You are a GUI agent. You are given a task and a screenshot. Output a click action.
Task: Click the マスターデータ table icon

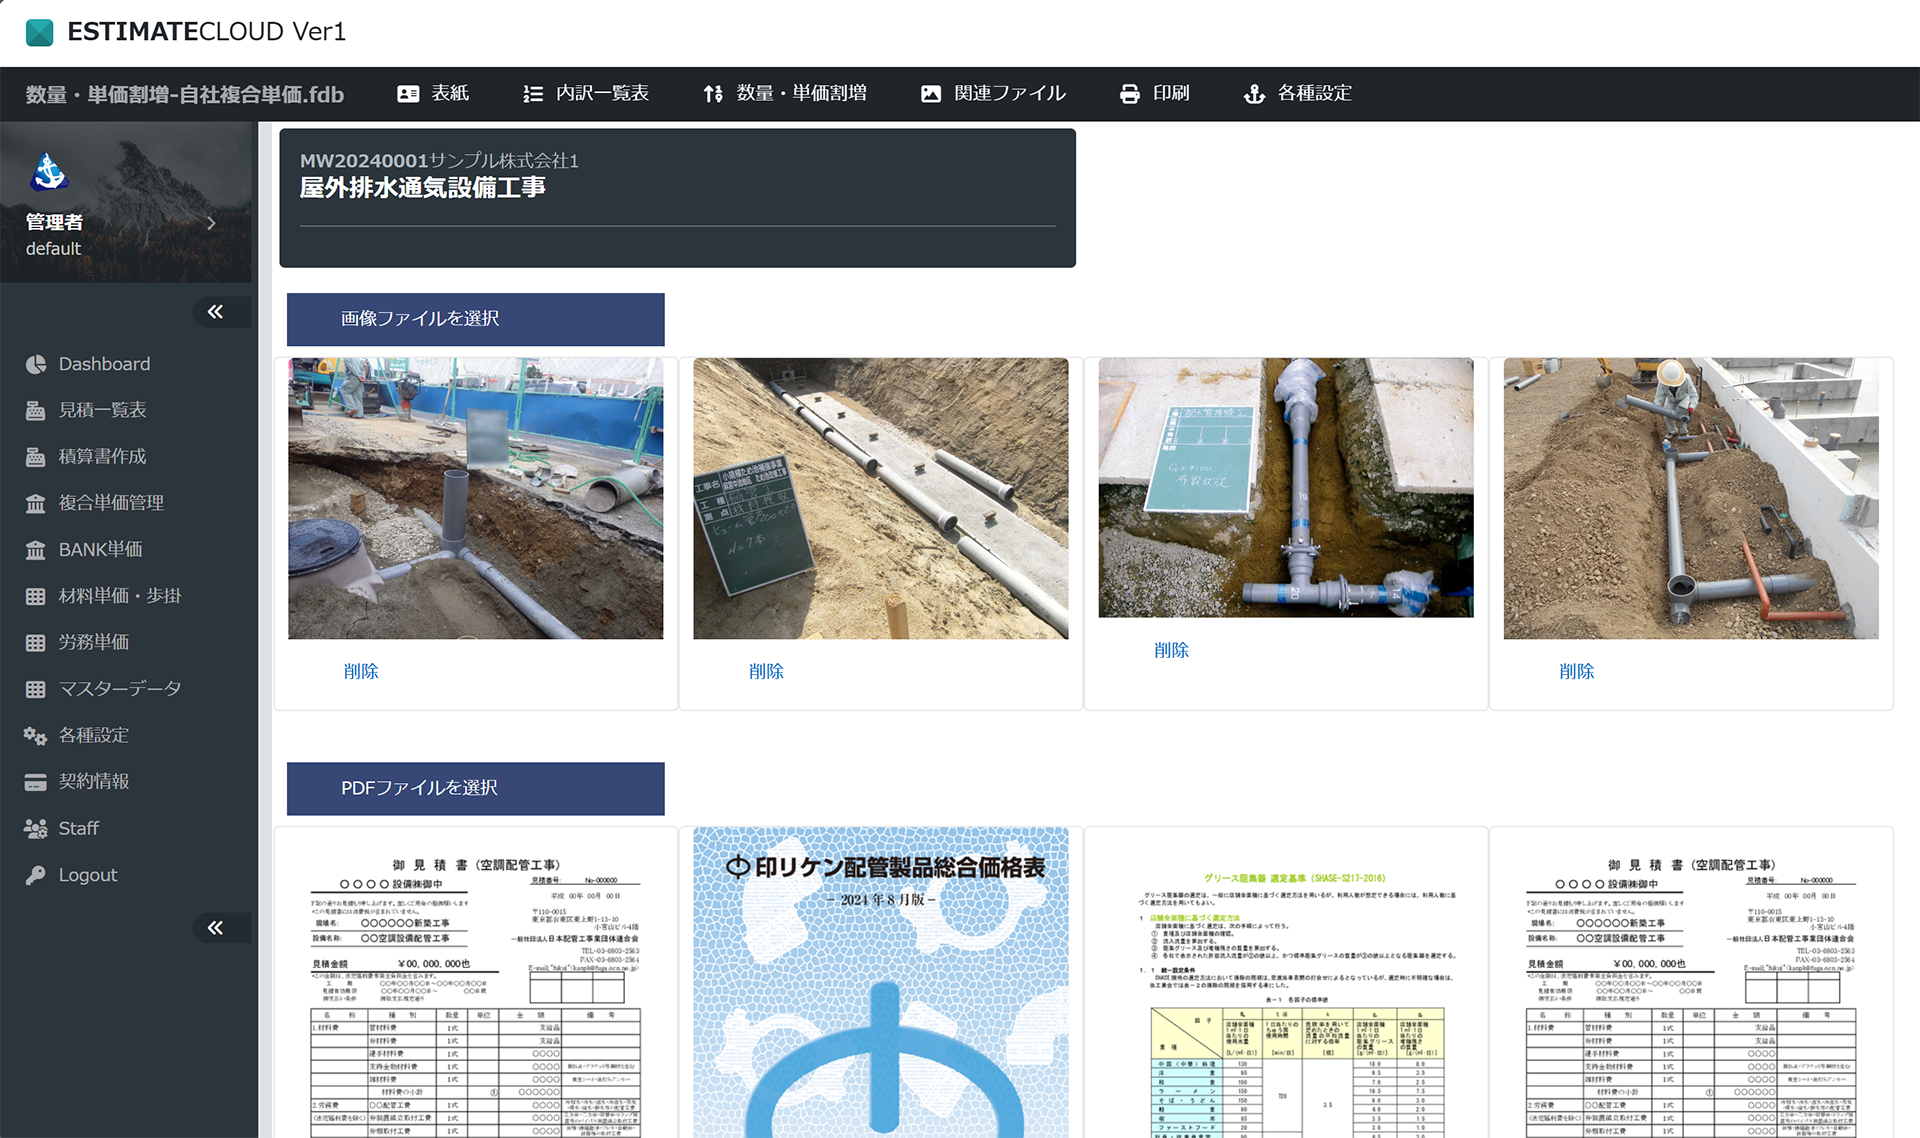(36, 690)
